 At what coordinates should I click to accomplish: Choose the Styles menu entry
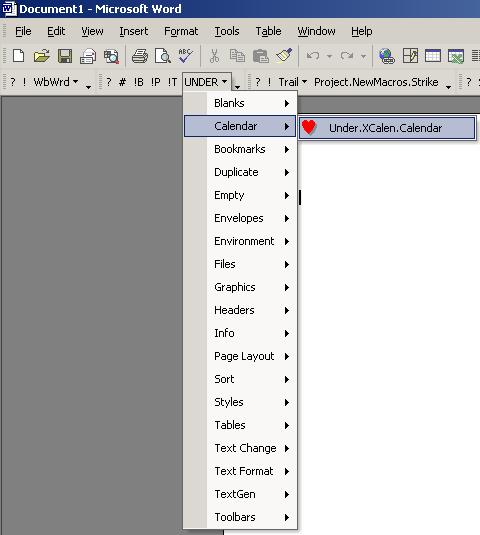point(240,402)
